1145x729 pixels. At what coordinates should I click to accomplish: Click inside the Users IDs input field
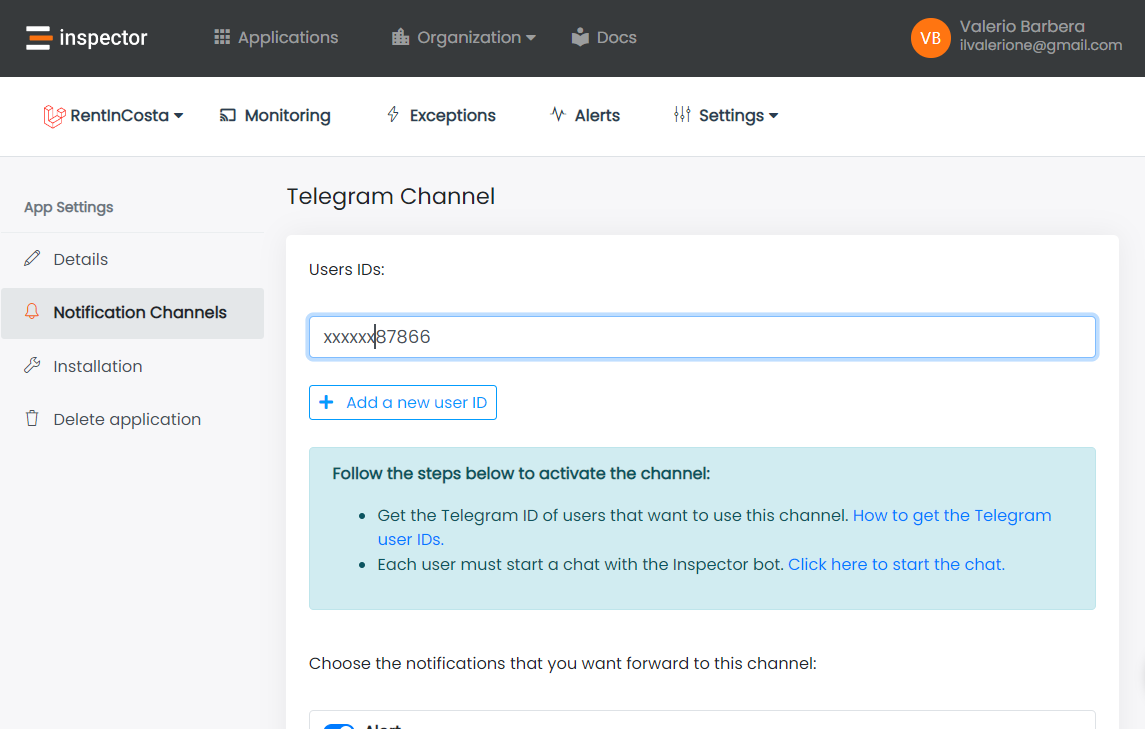click(x=700, y=337)
